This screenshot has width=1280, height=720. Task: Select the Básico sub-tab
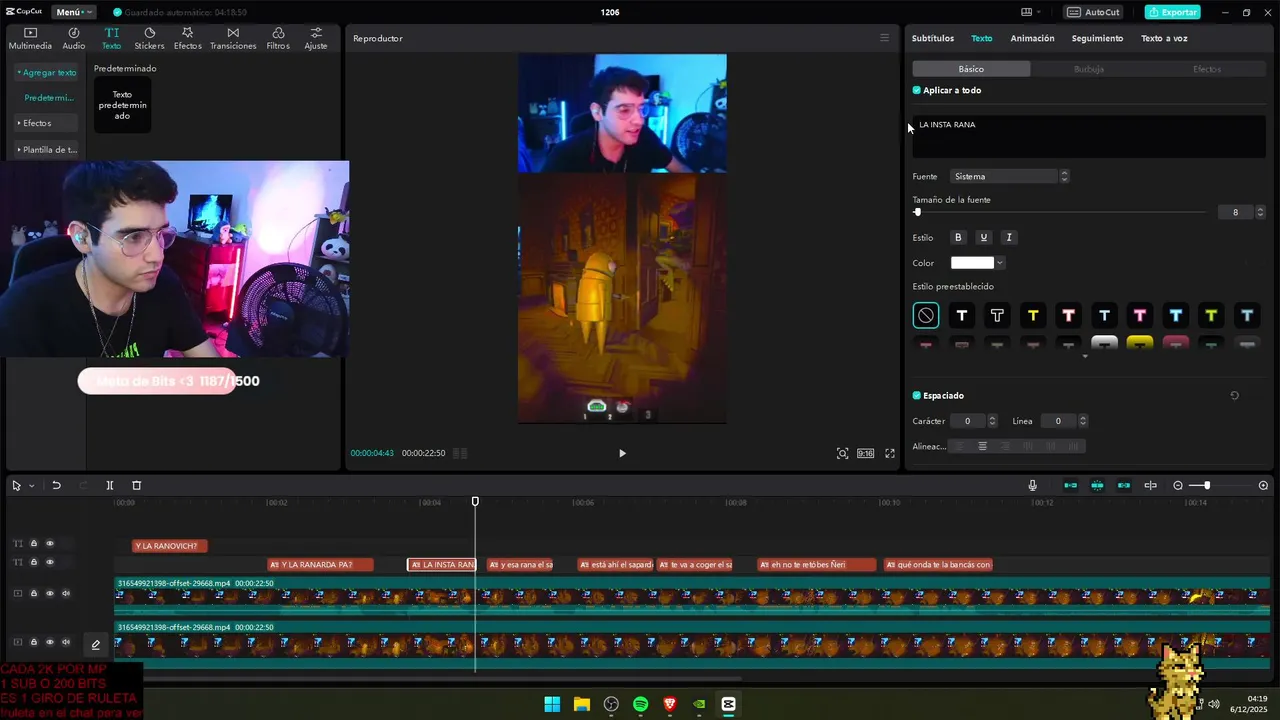point(971,69)
